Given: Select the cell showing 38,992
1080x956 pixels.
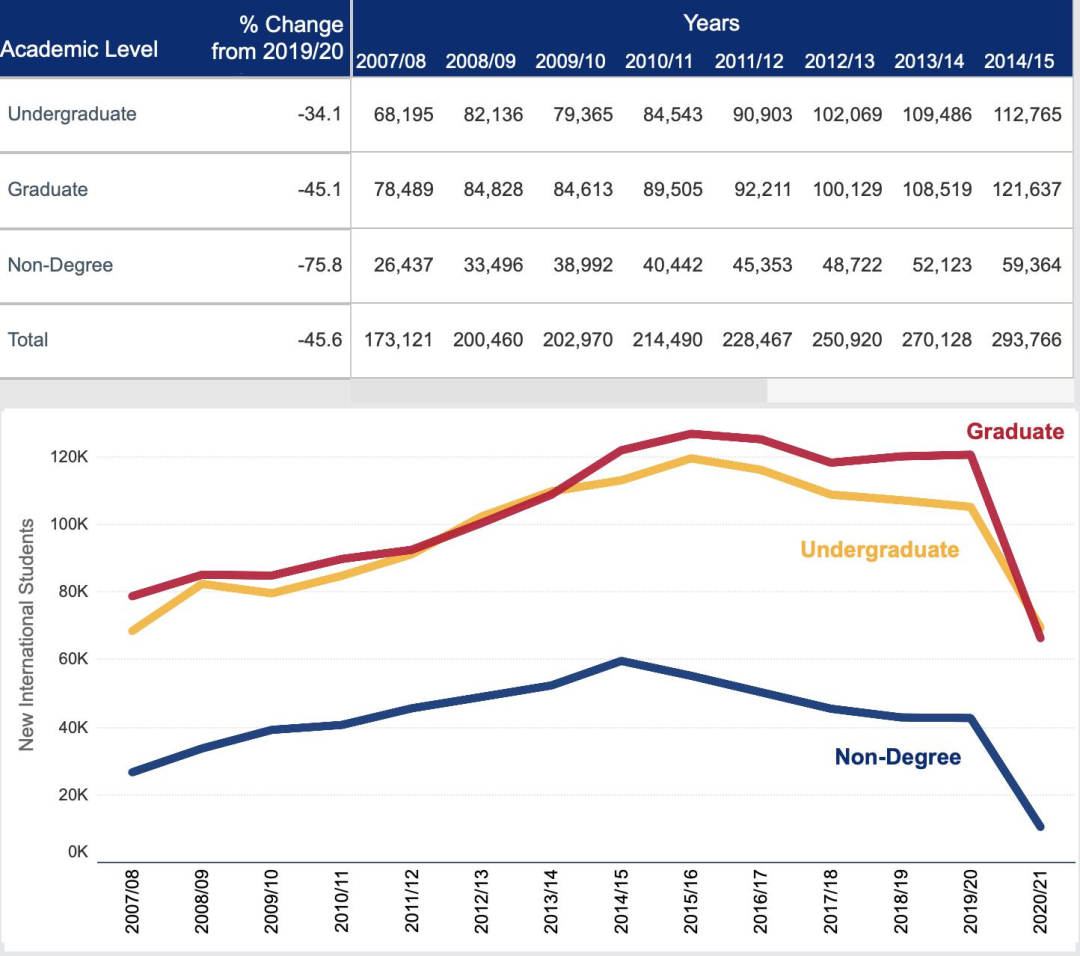Looking at the screenshot, I should [583, 265].
